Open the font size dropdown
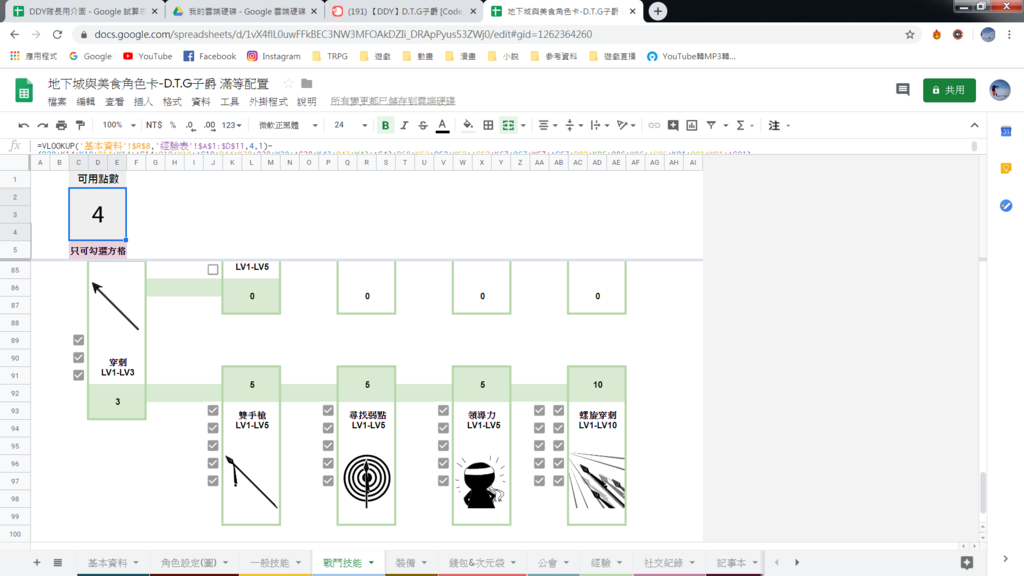 tap(350, 125)
